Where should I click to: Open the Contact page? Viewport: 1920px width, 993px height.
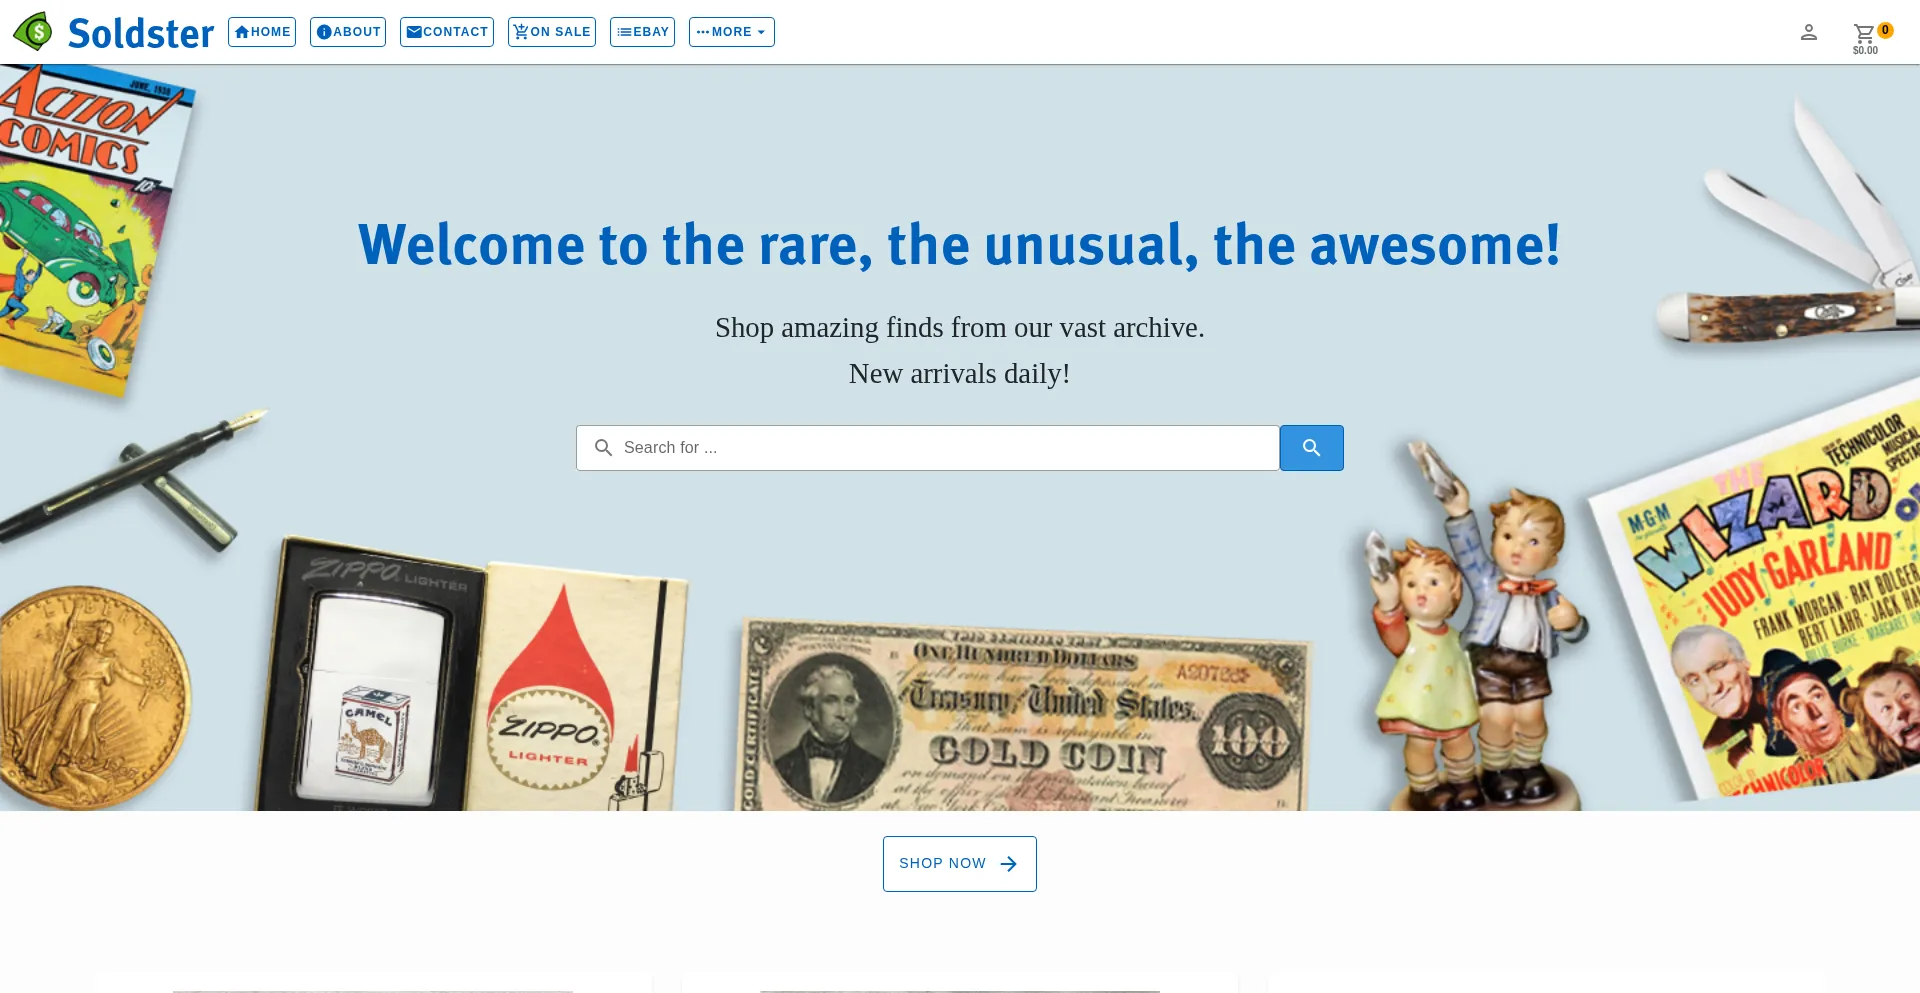pos(447,32)
